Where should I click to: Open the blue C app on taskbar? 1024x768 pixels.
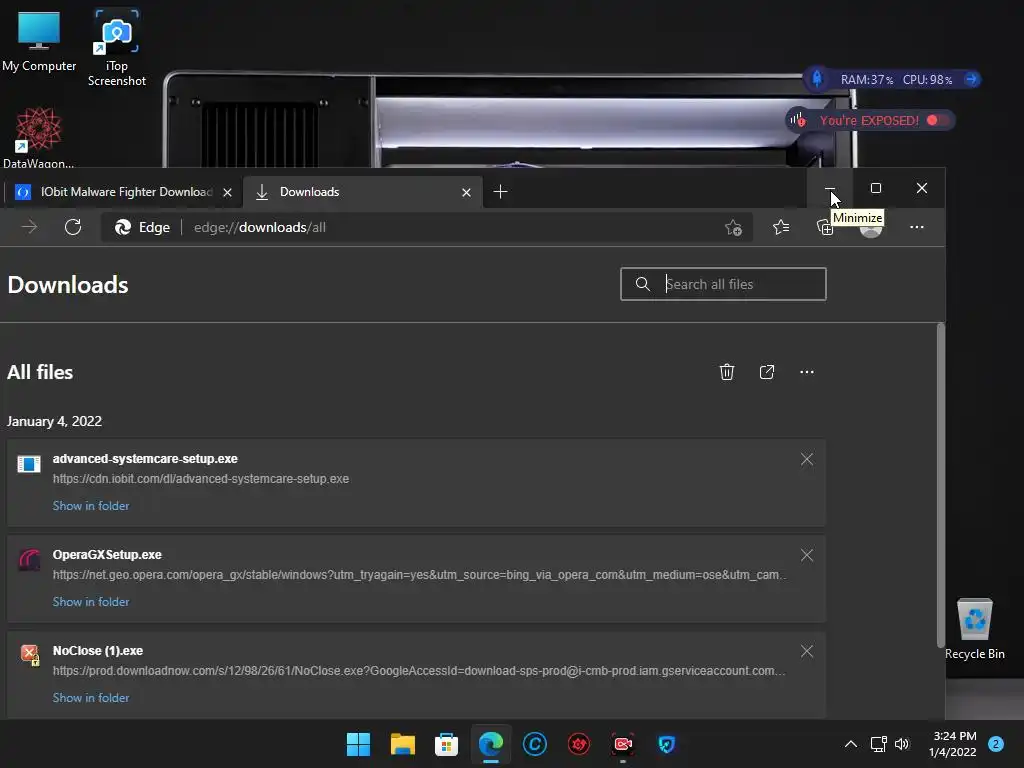pos(535,744)
